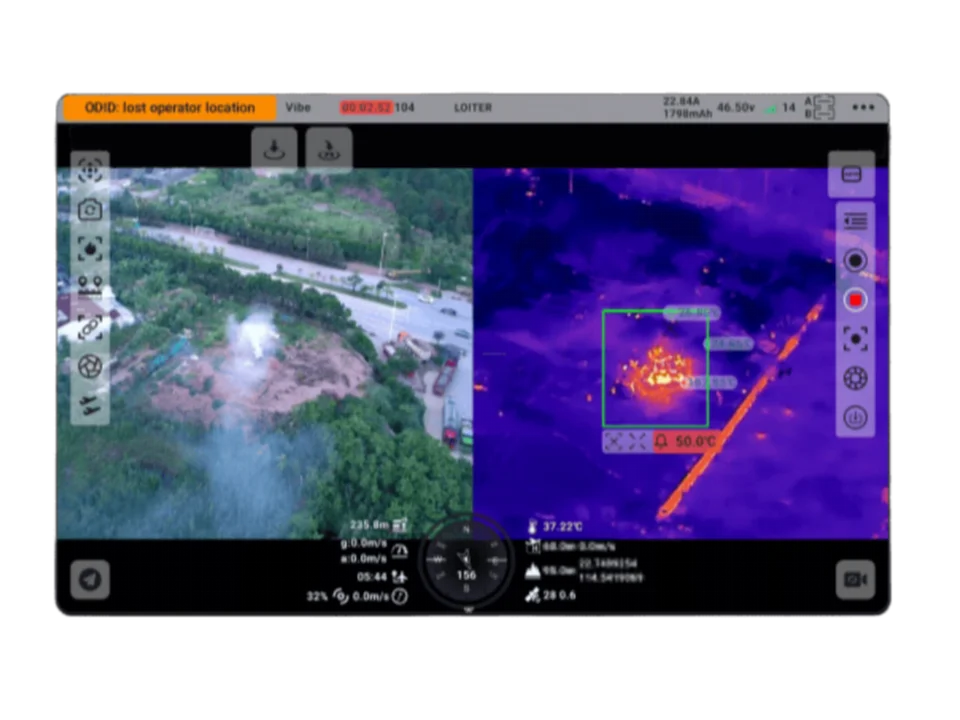Tap the focus target icon in right toolbar
The width and height of the screenshot is (960, 720).
855,339
